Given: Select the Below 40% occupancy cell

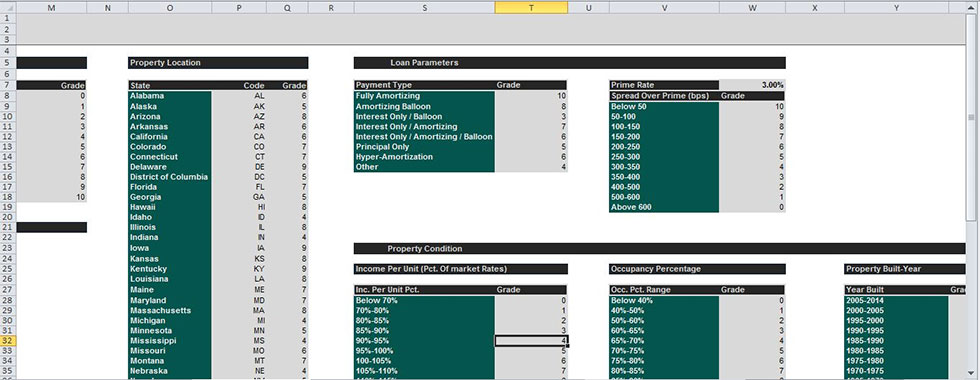Looking at the screenshot, I should coord(664,301).
